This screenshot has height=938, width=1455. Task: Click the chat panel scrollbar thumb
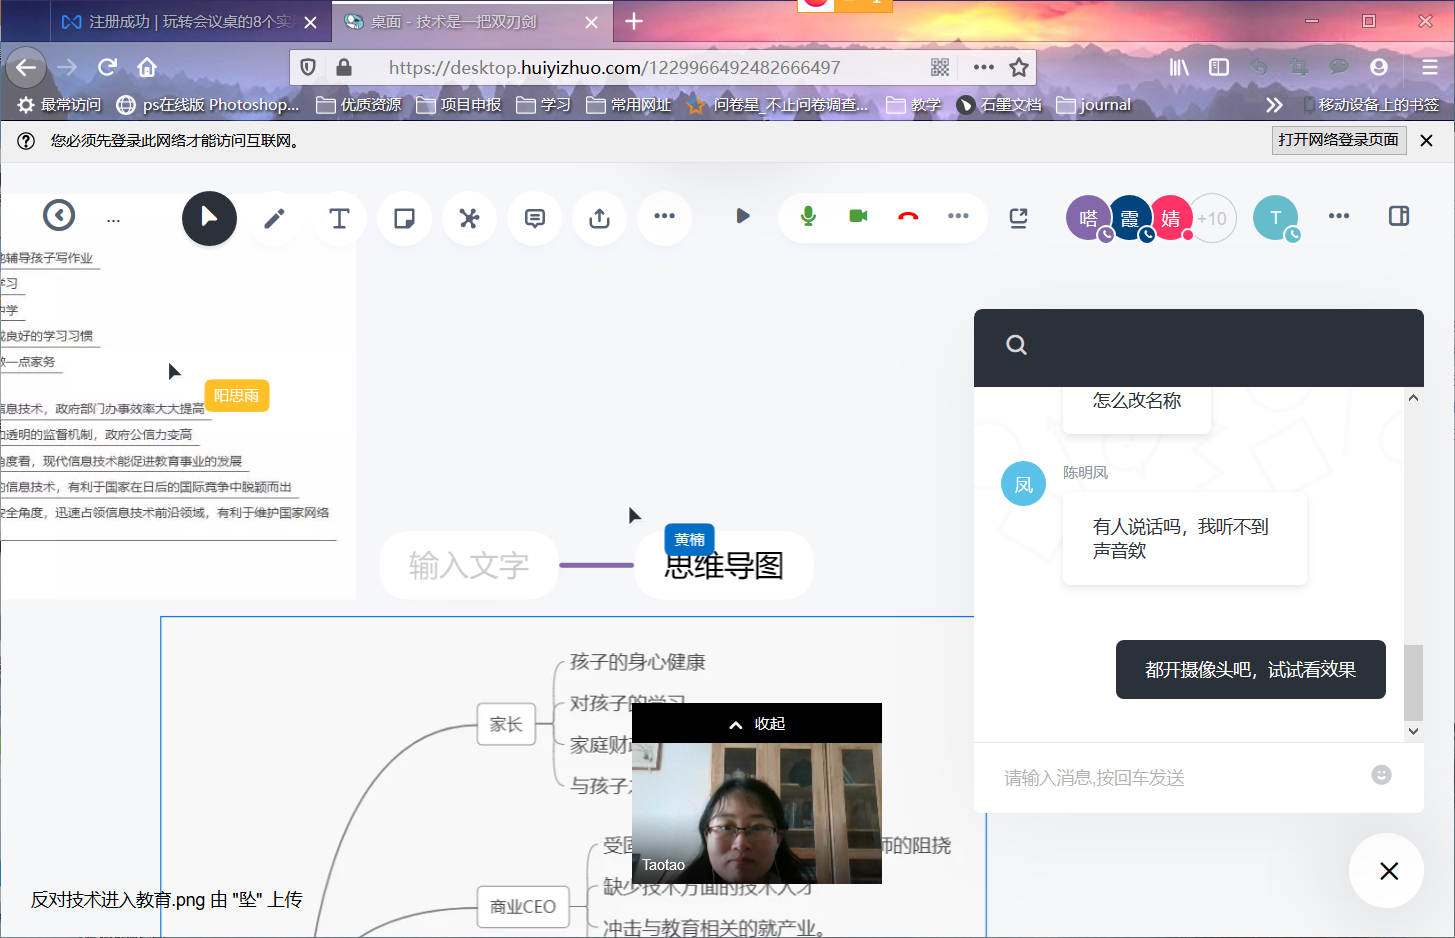(1413, 682)
